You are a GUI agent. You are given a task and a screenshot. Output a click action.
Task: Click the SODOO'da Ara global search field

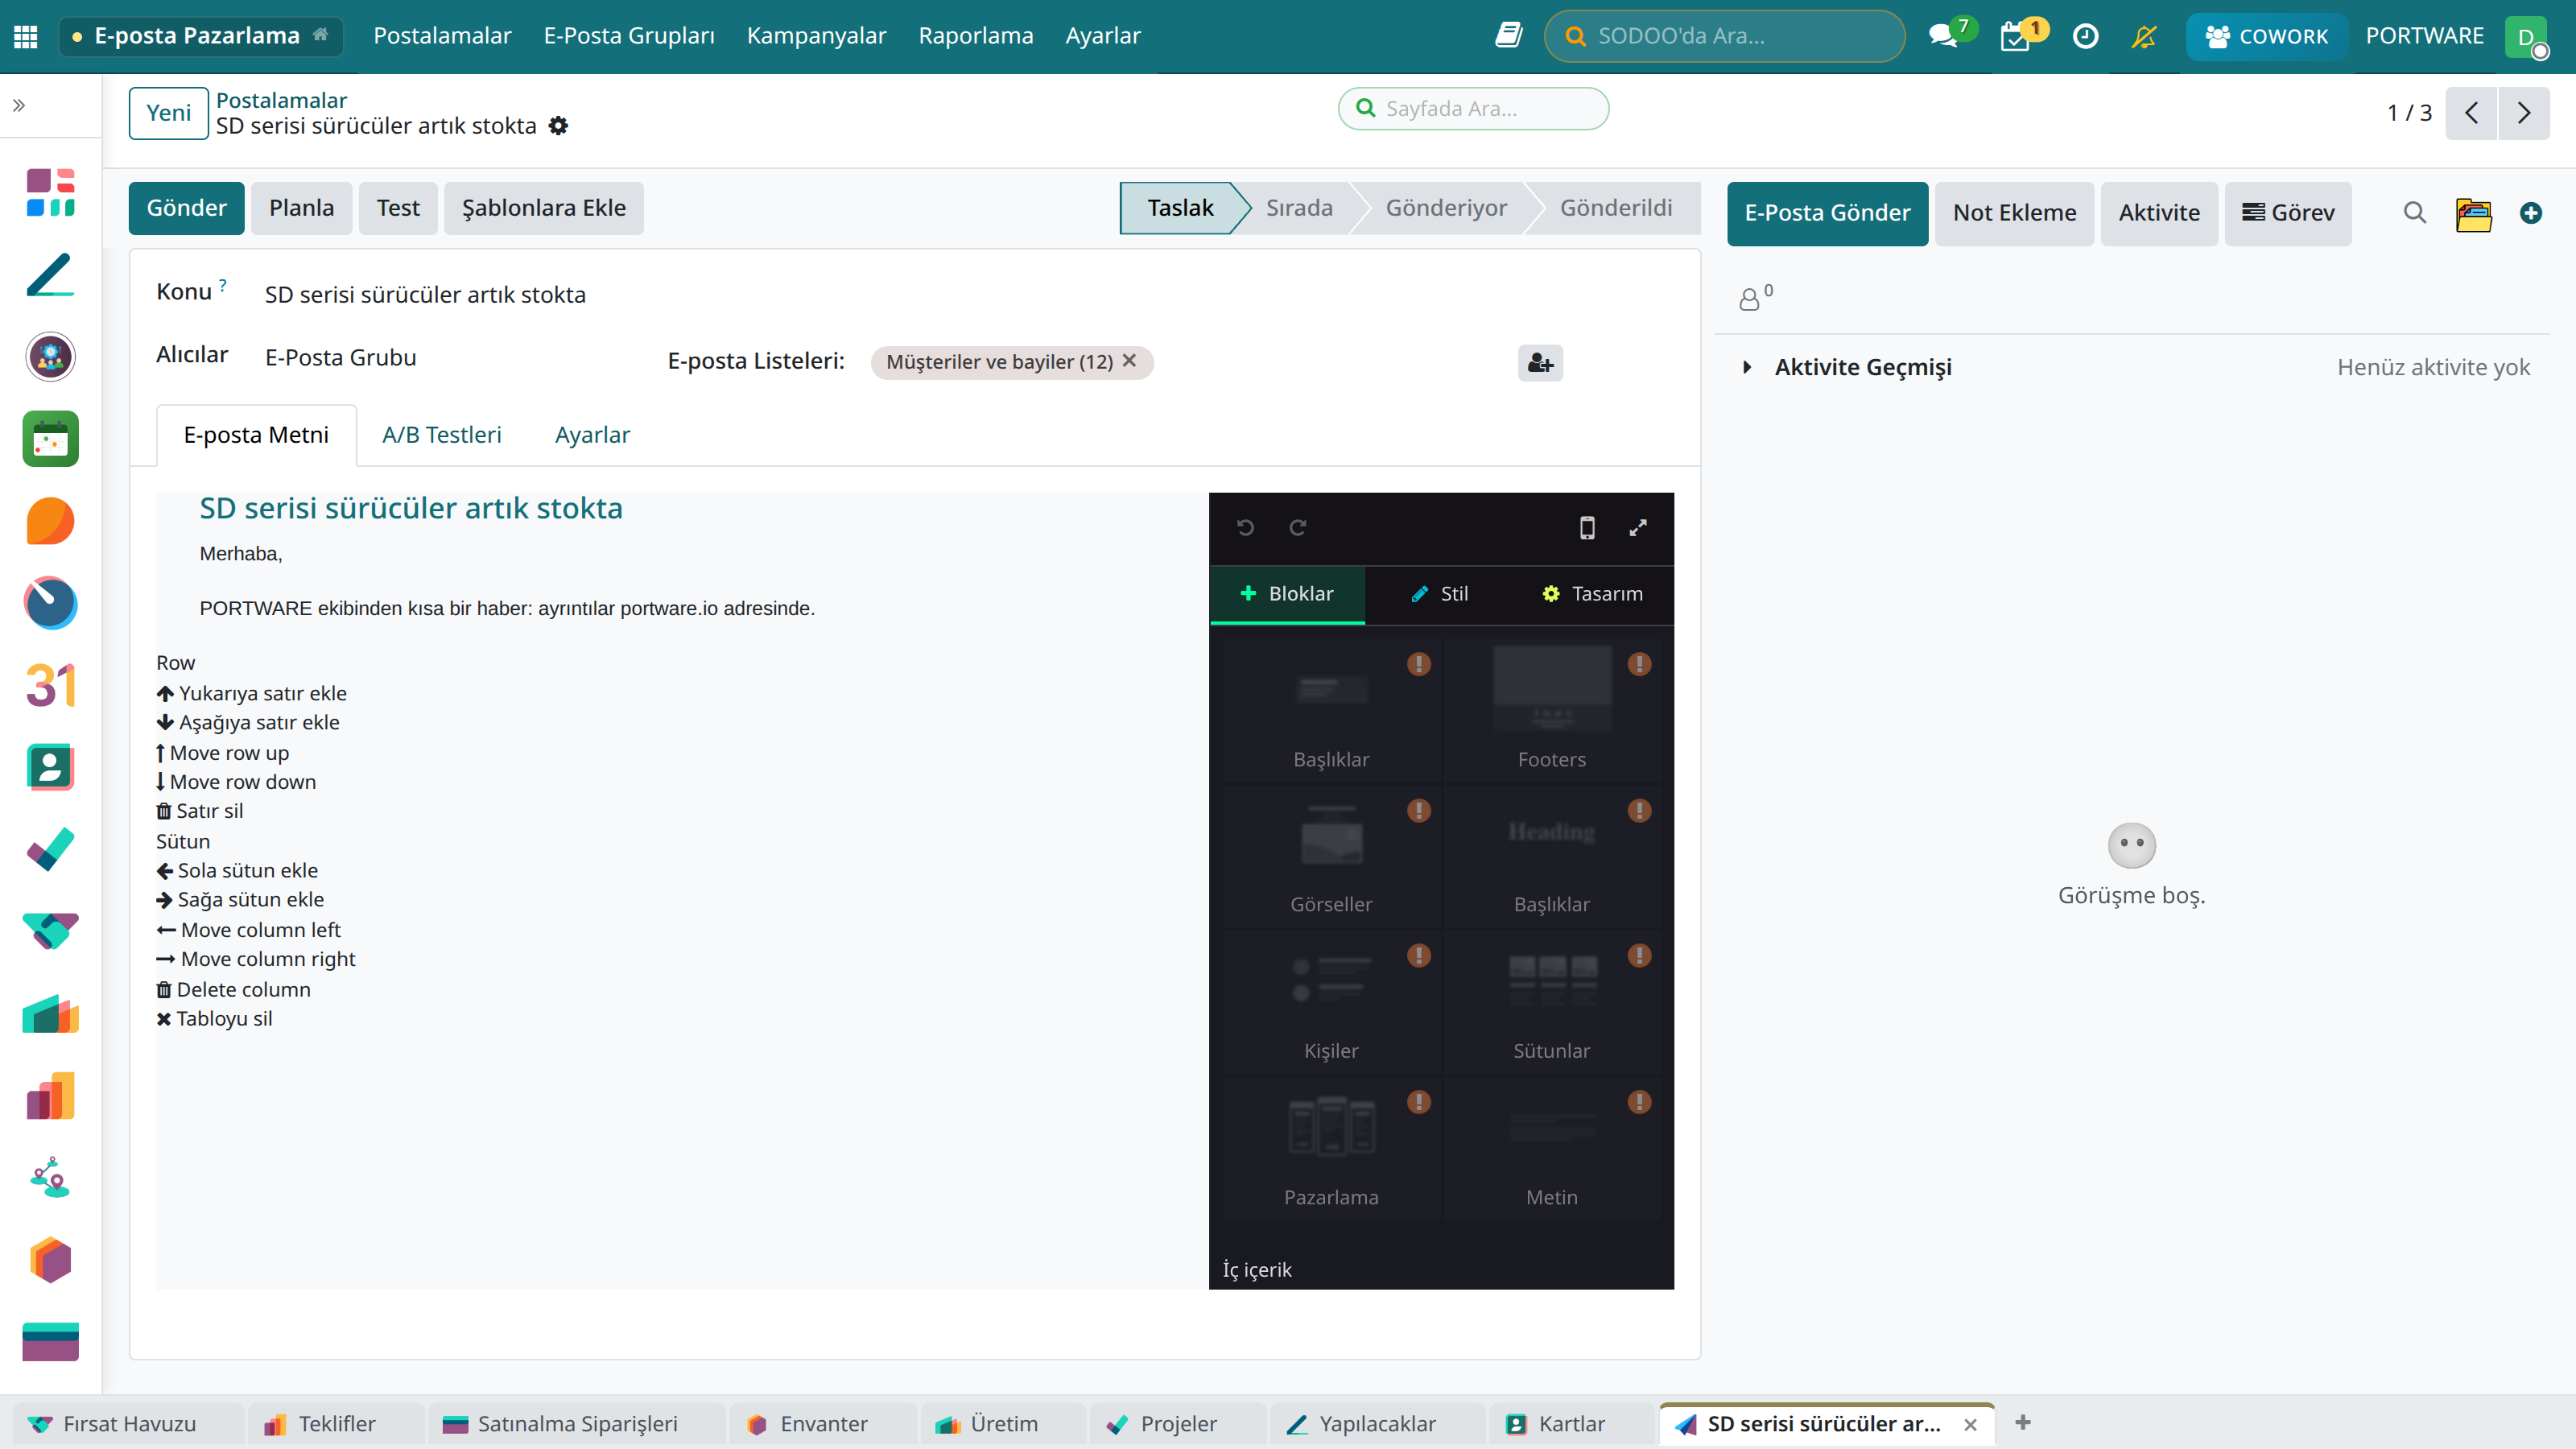pyautogui.click(x=1724, y=36)
